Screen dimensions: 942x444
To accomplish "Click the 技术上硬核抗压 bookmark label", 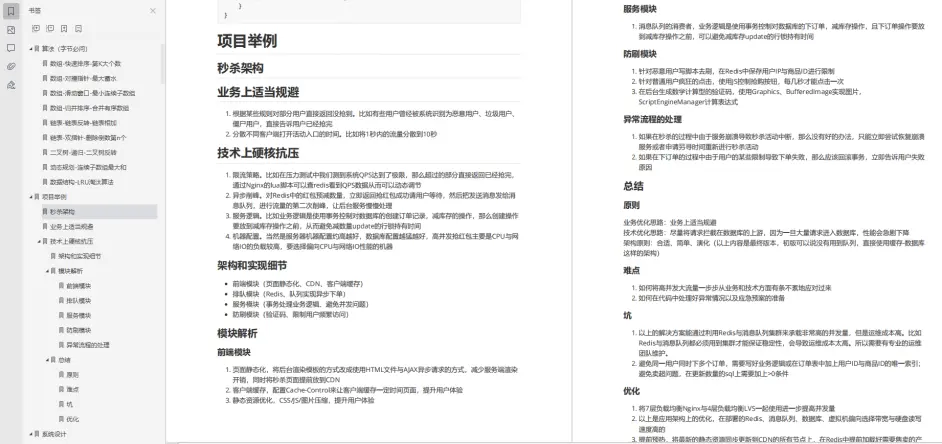I will [x=71, y=242].
